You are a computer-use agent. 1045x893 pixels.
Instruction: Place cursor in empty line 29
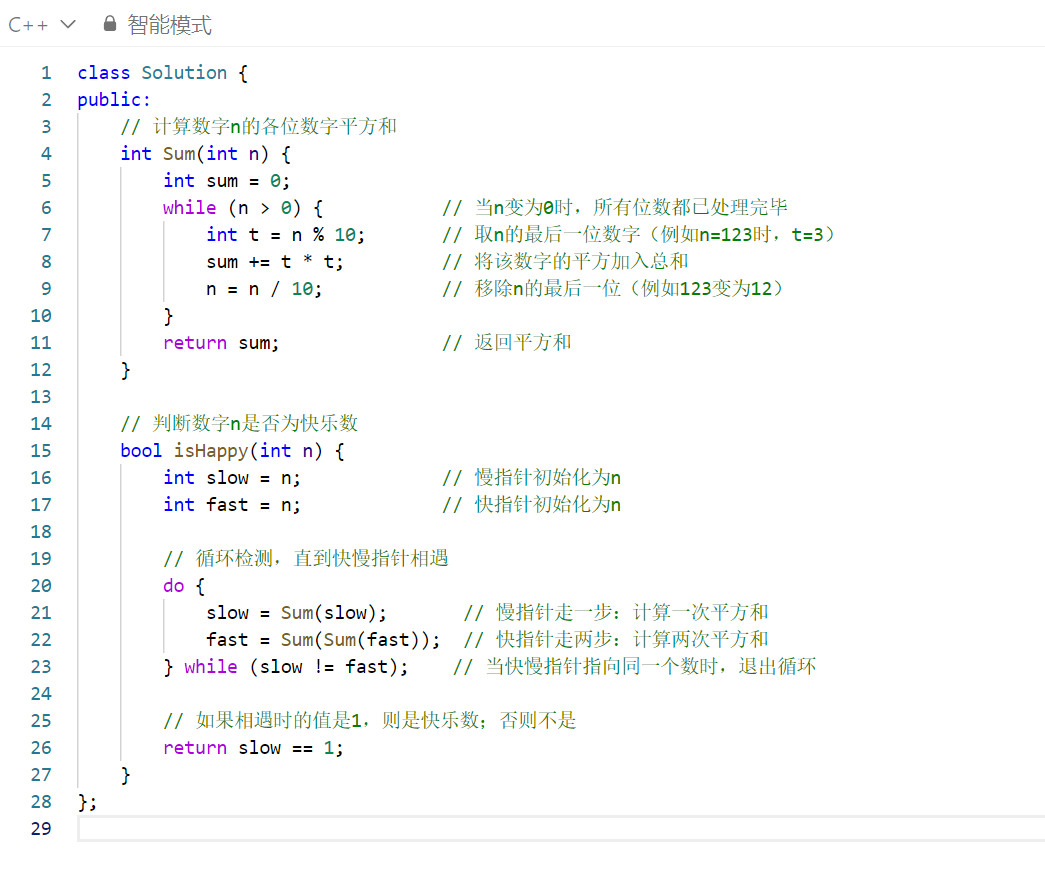(561, 828)
